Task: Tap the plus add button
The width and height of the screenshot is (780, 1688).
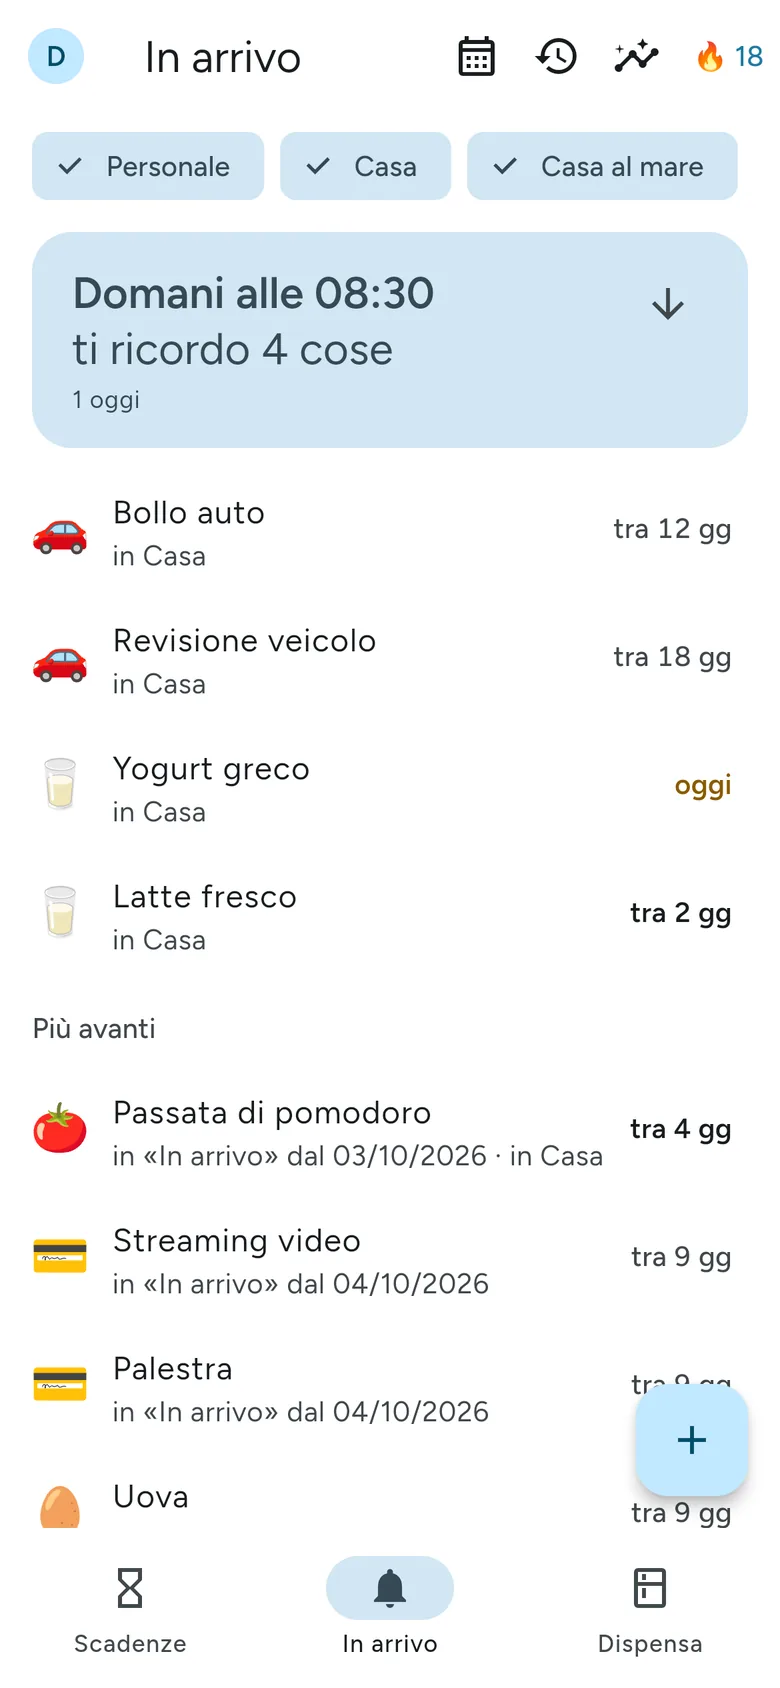Action: [x=692, y=1440]
